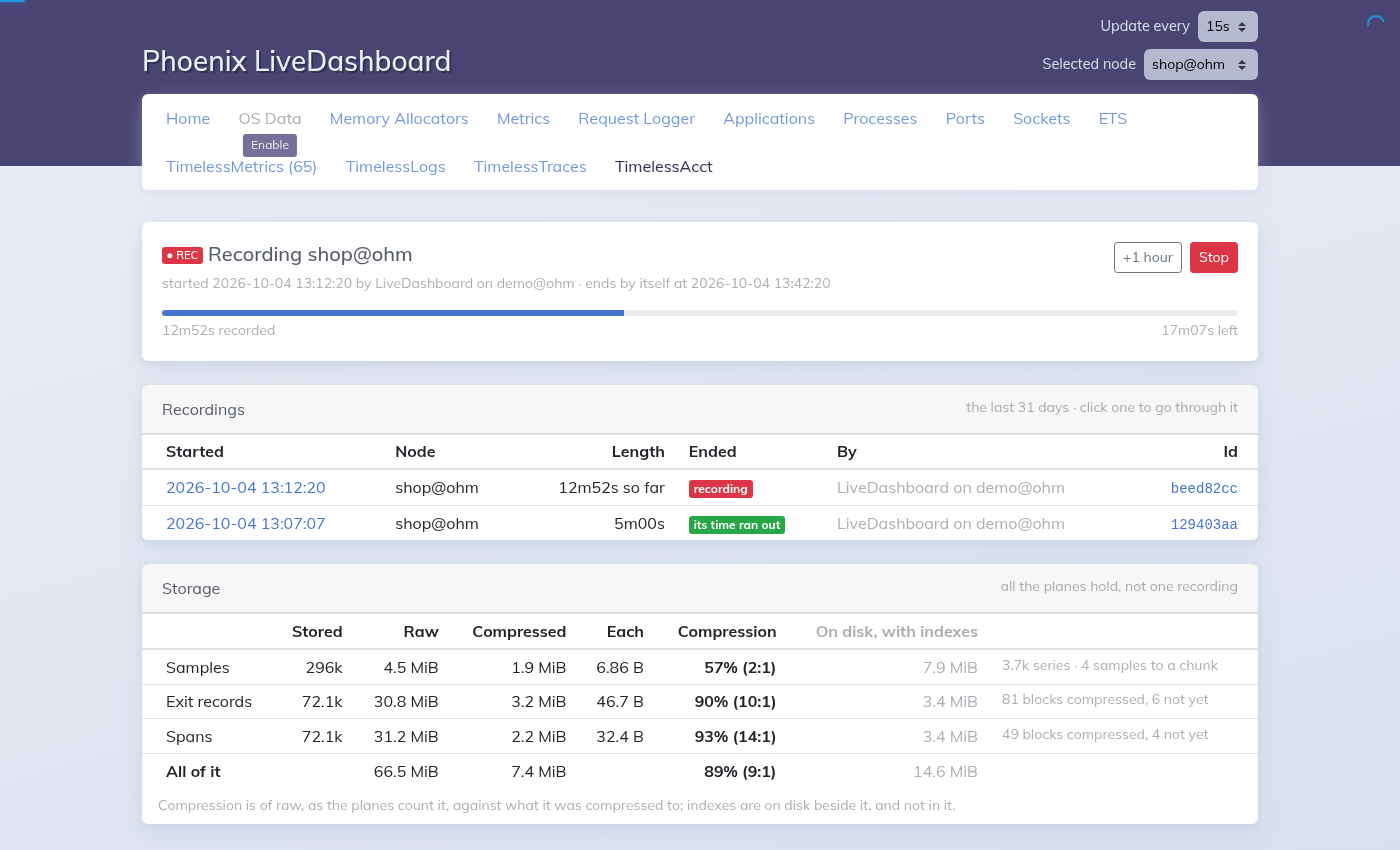Screen dimensions: 1400x850
Task: Click the red REC badge
Action: tap(182, 255)
